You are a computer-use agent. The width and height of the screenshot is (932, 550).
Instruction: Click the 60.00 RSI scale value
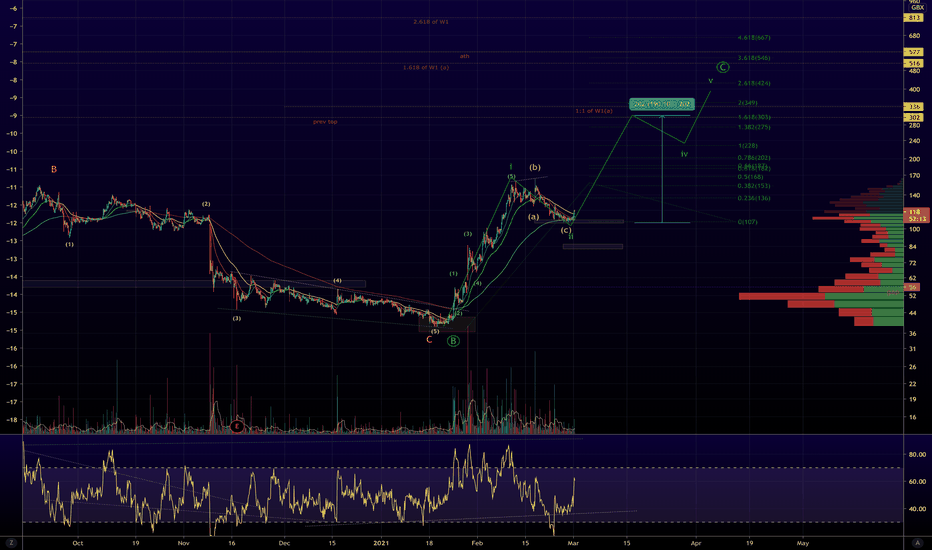[x=917, y=482]
